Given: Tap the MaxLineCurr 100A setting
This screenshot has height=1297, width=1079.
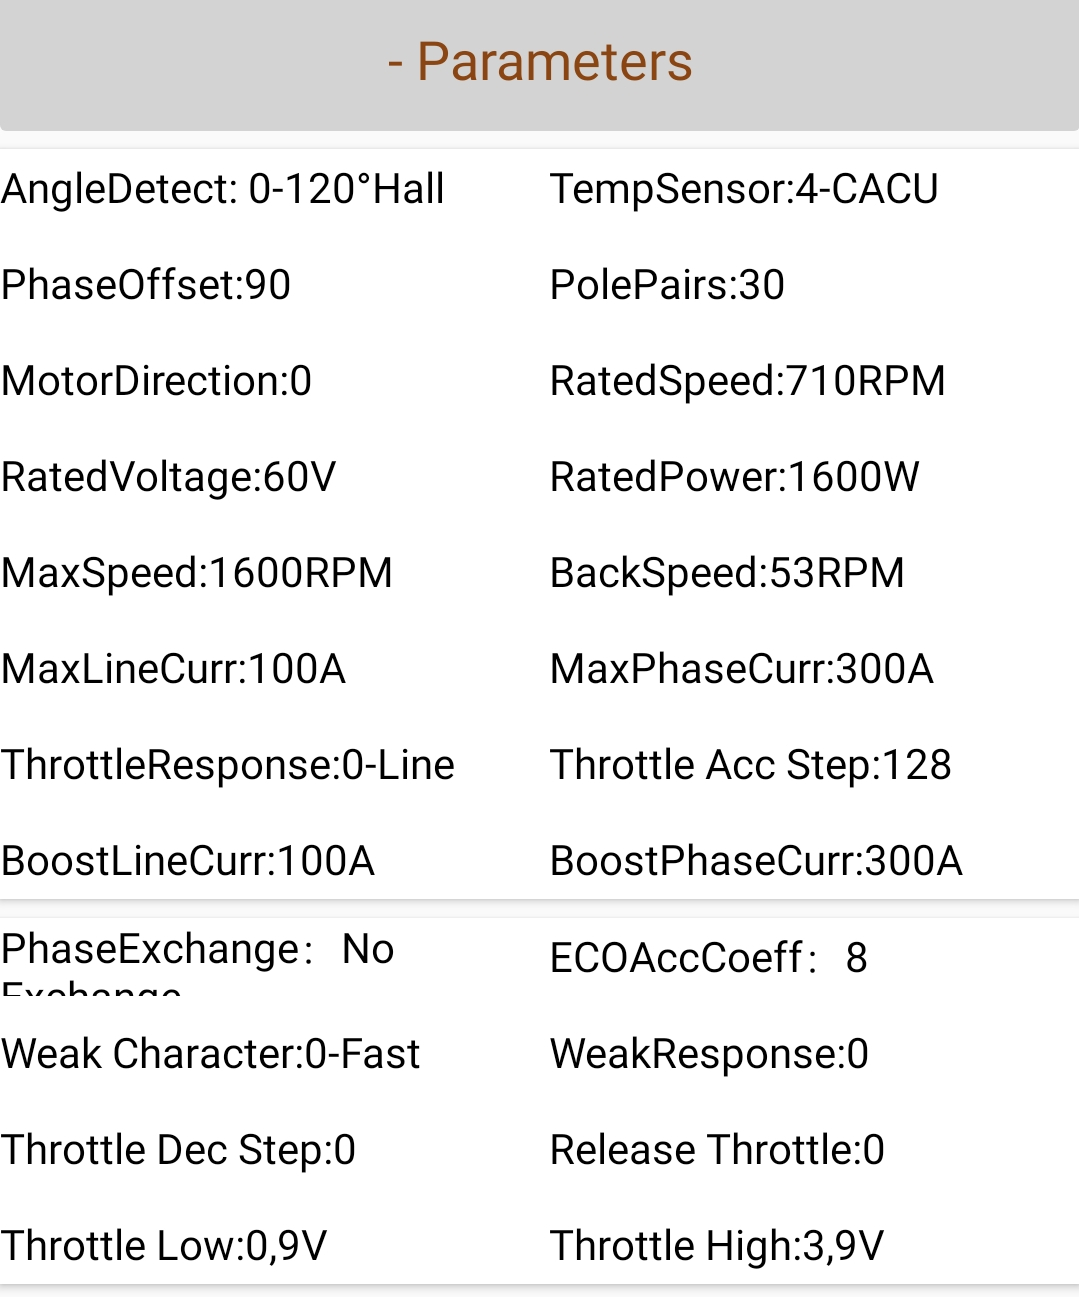Looking at the screenshot, I should pyautogui.click(x=174, y=669).
